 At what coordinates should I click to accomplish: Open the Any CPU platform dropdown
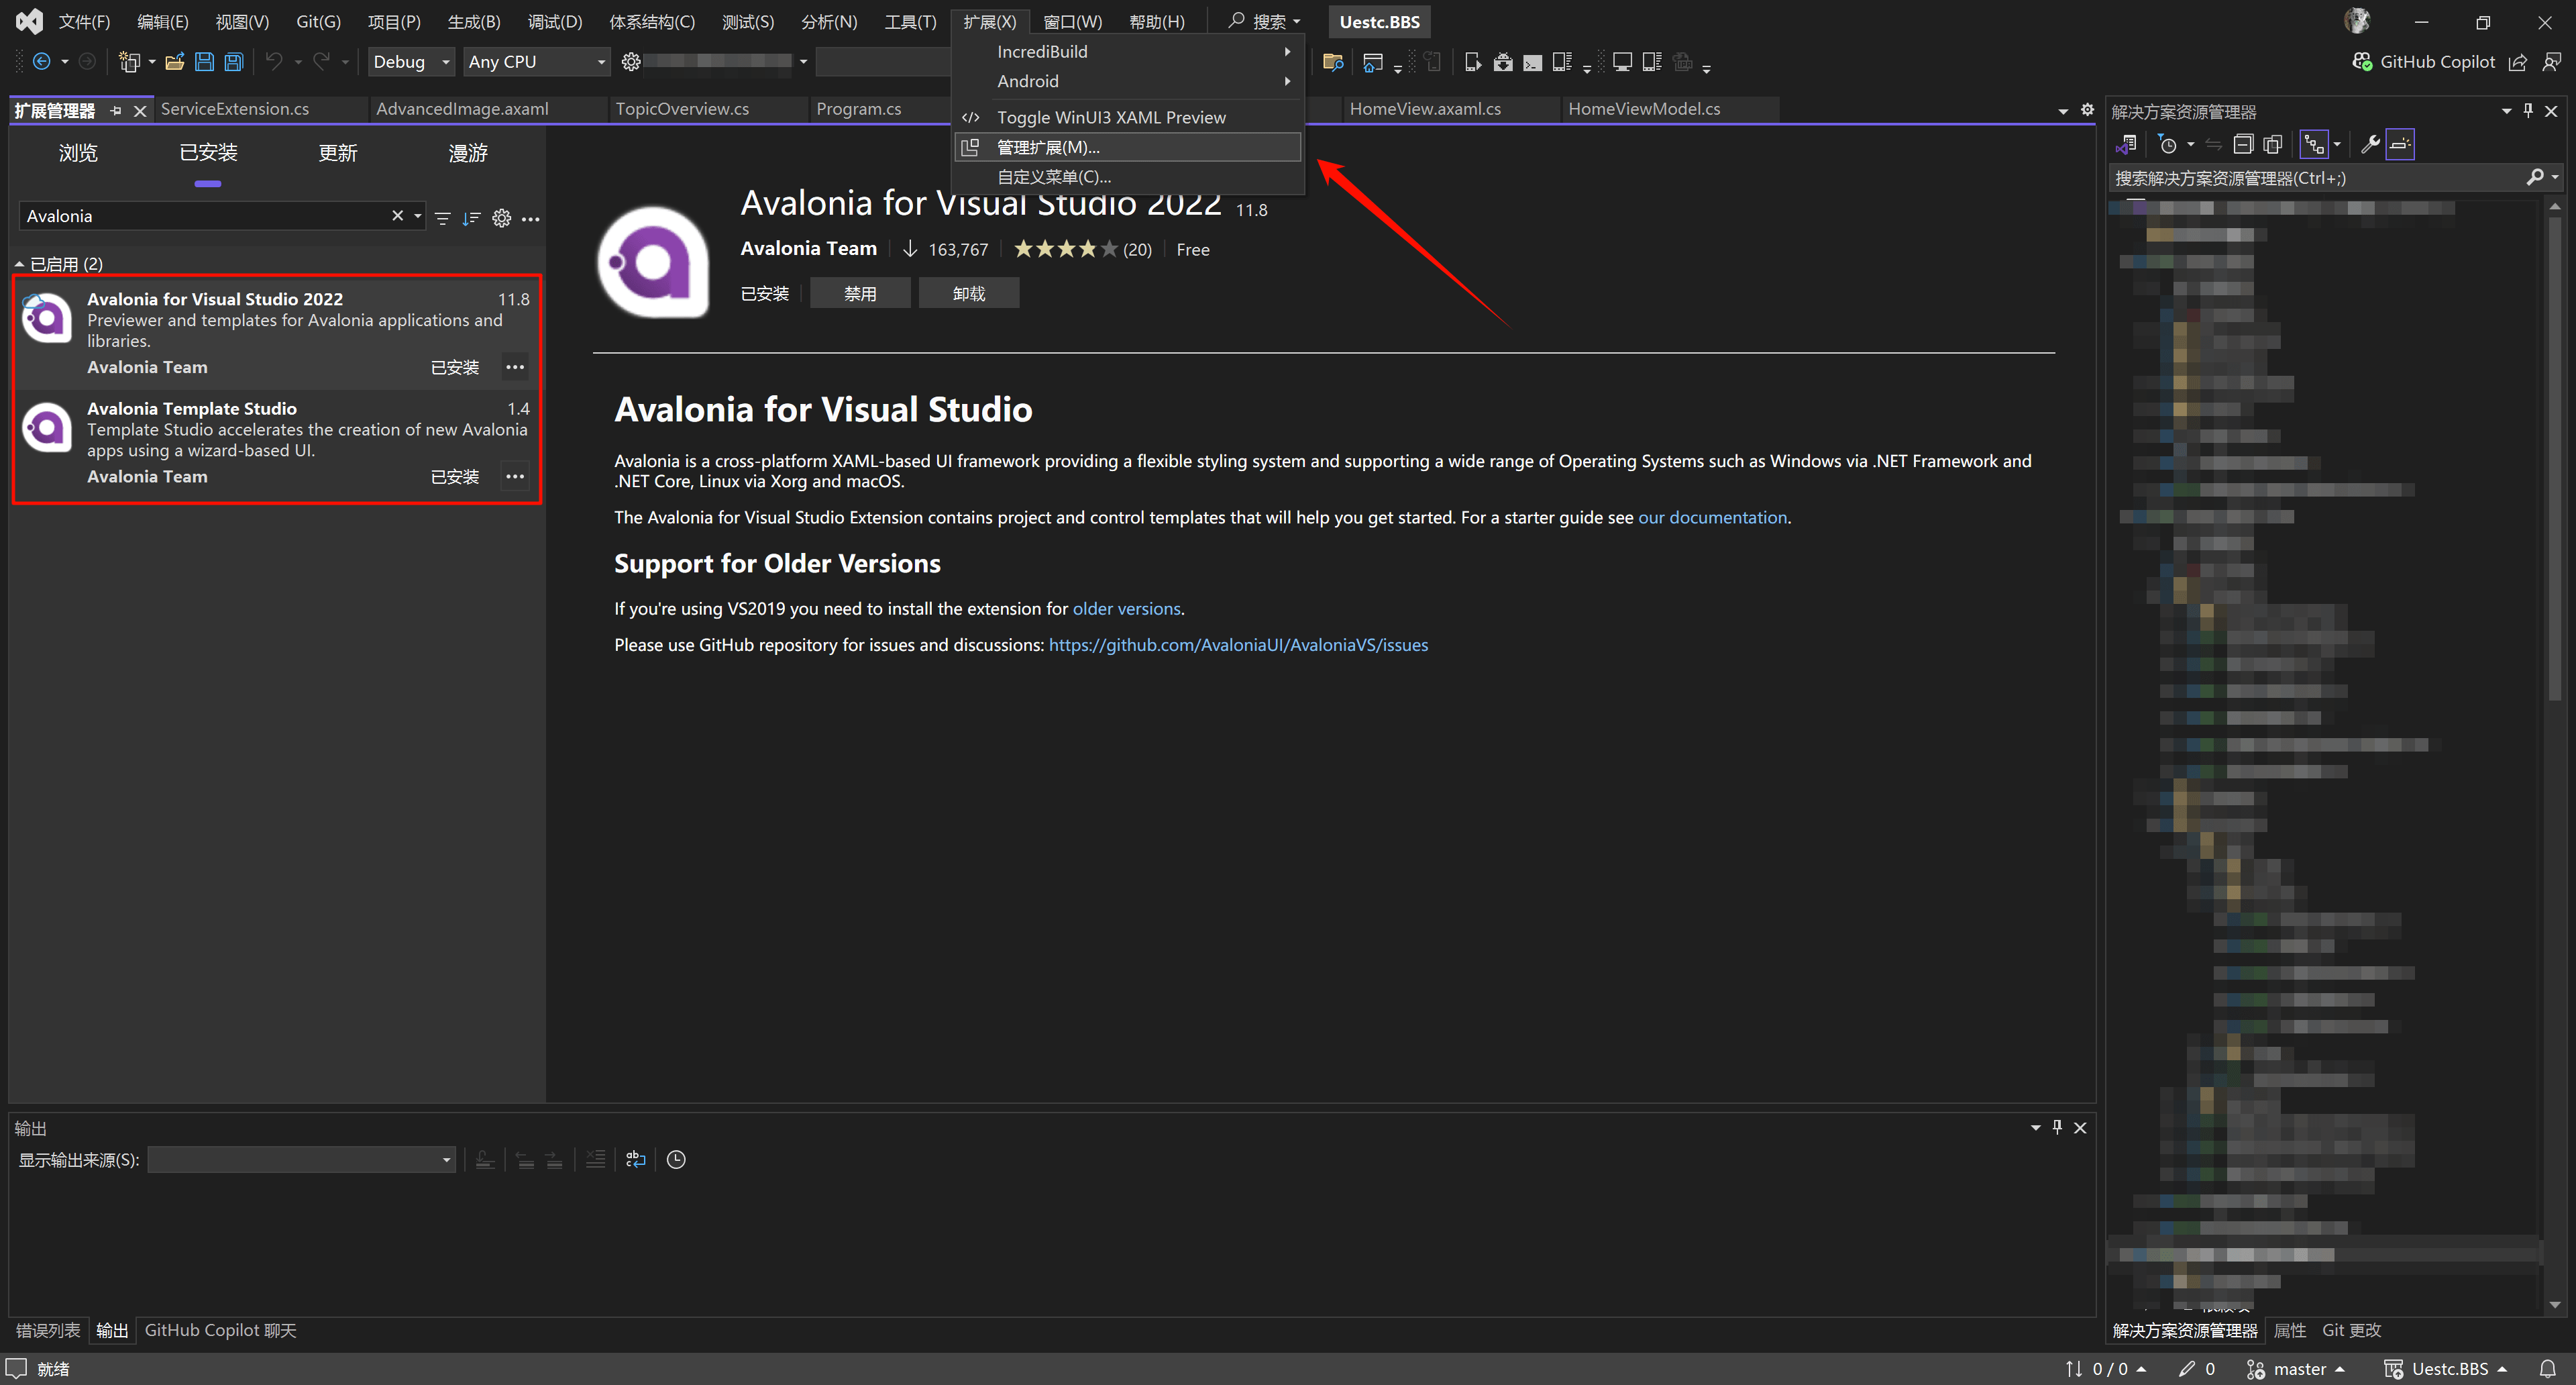[x=537, y=62]
